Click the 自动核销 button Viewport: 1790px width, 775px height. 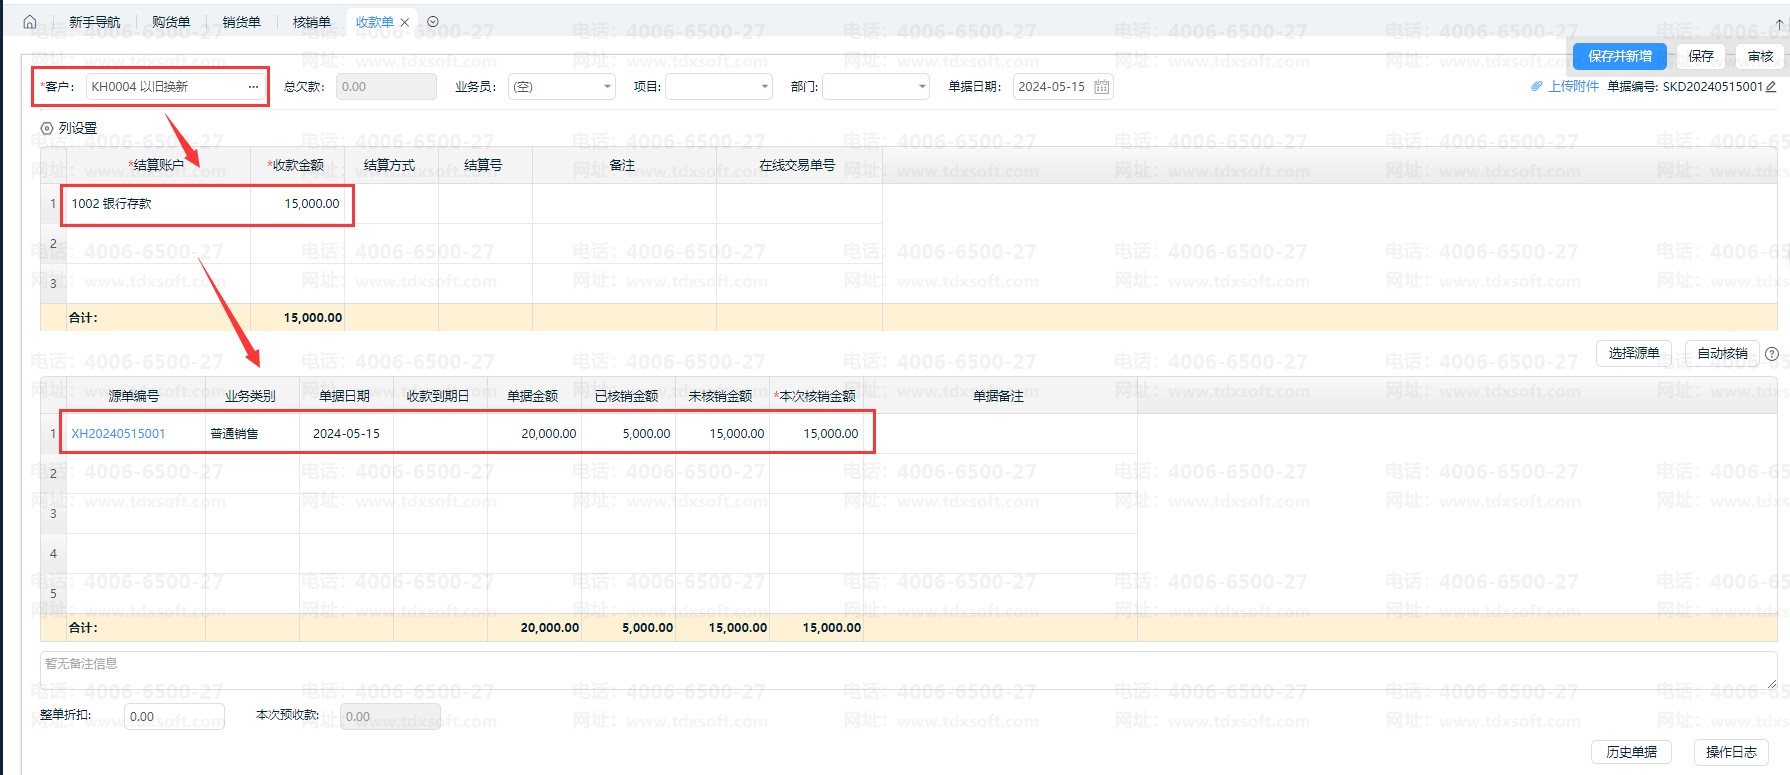click(x=1722, y=353)
